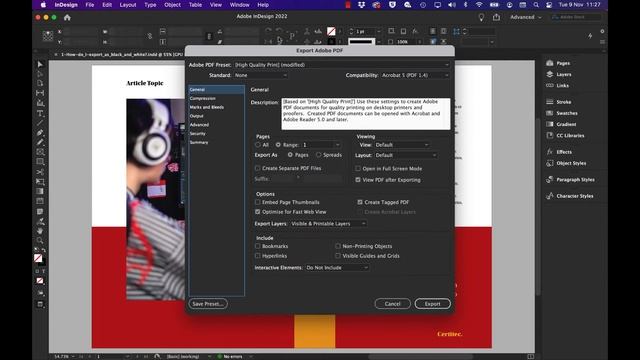Open the Effects panel
This screenshot has width=640, height=360.
point(559,152)
